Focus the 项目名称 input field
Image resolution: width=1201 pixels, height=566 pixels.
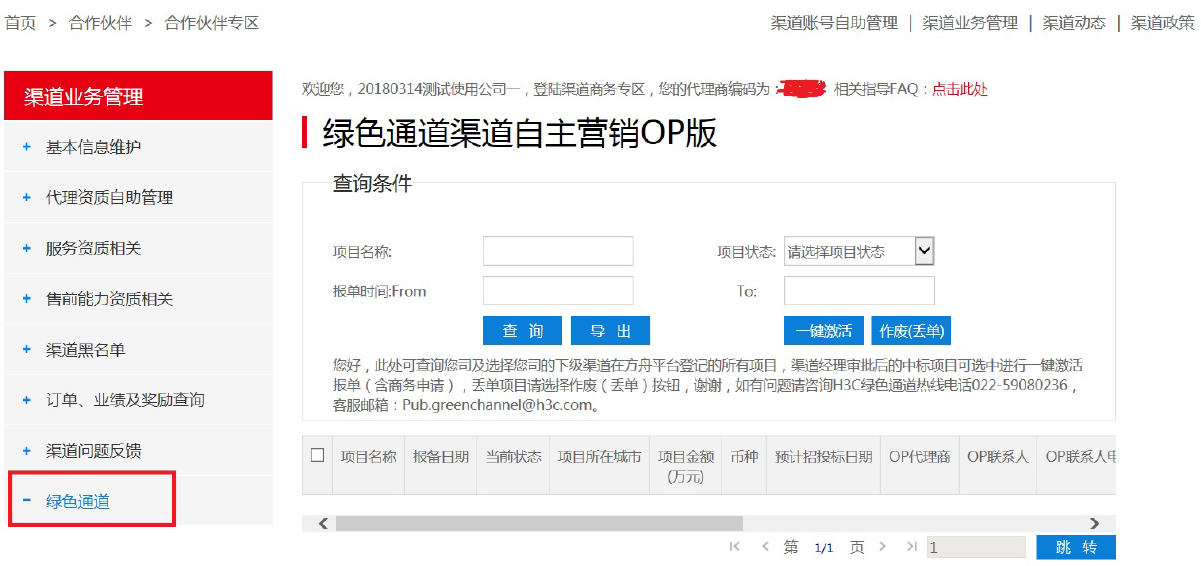pyautogui.click(x=558, y=251)
